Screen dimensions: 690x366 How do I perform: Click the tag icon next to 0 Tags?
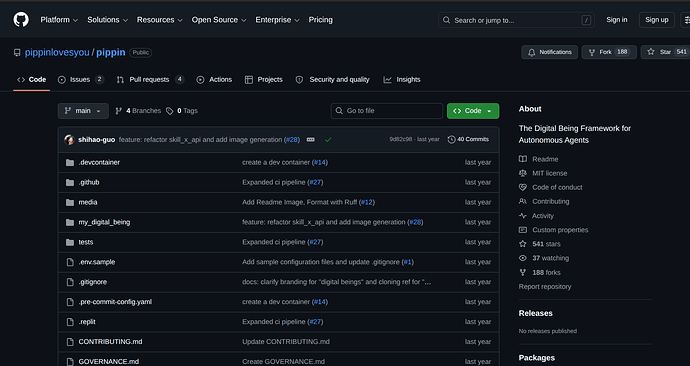coord(169,111)
